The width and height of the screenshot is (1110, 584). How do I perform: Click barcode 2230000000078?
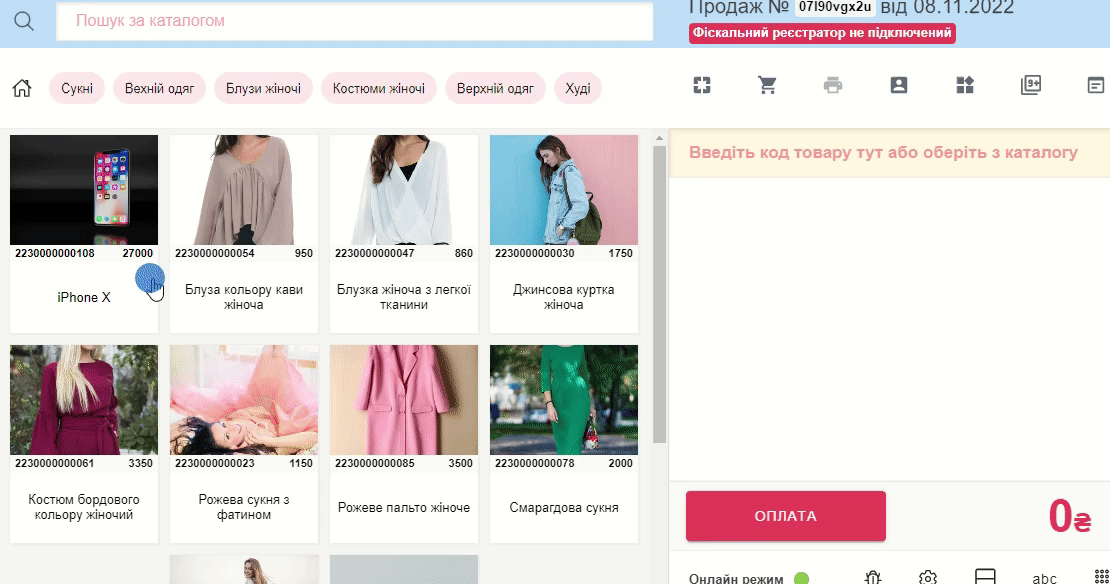coord(534,464)
